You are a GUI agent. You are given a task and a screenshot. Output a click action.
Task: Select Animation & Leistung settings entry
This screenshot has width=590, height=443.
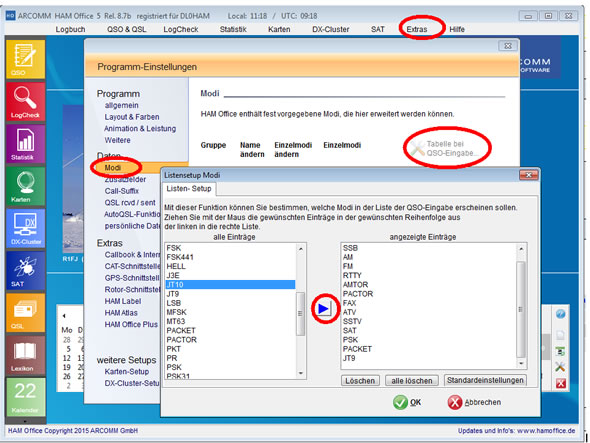pos(140,129)
